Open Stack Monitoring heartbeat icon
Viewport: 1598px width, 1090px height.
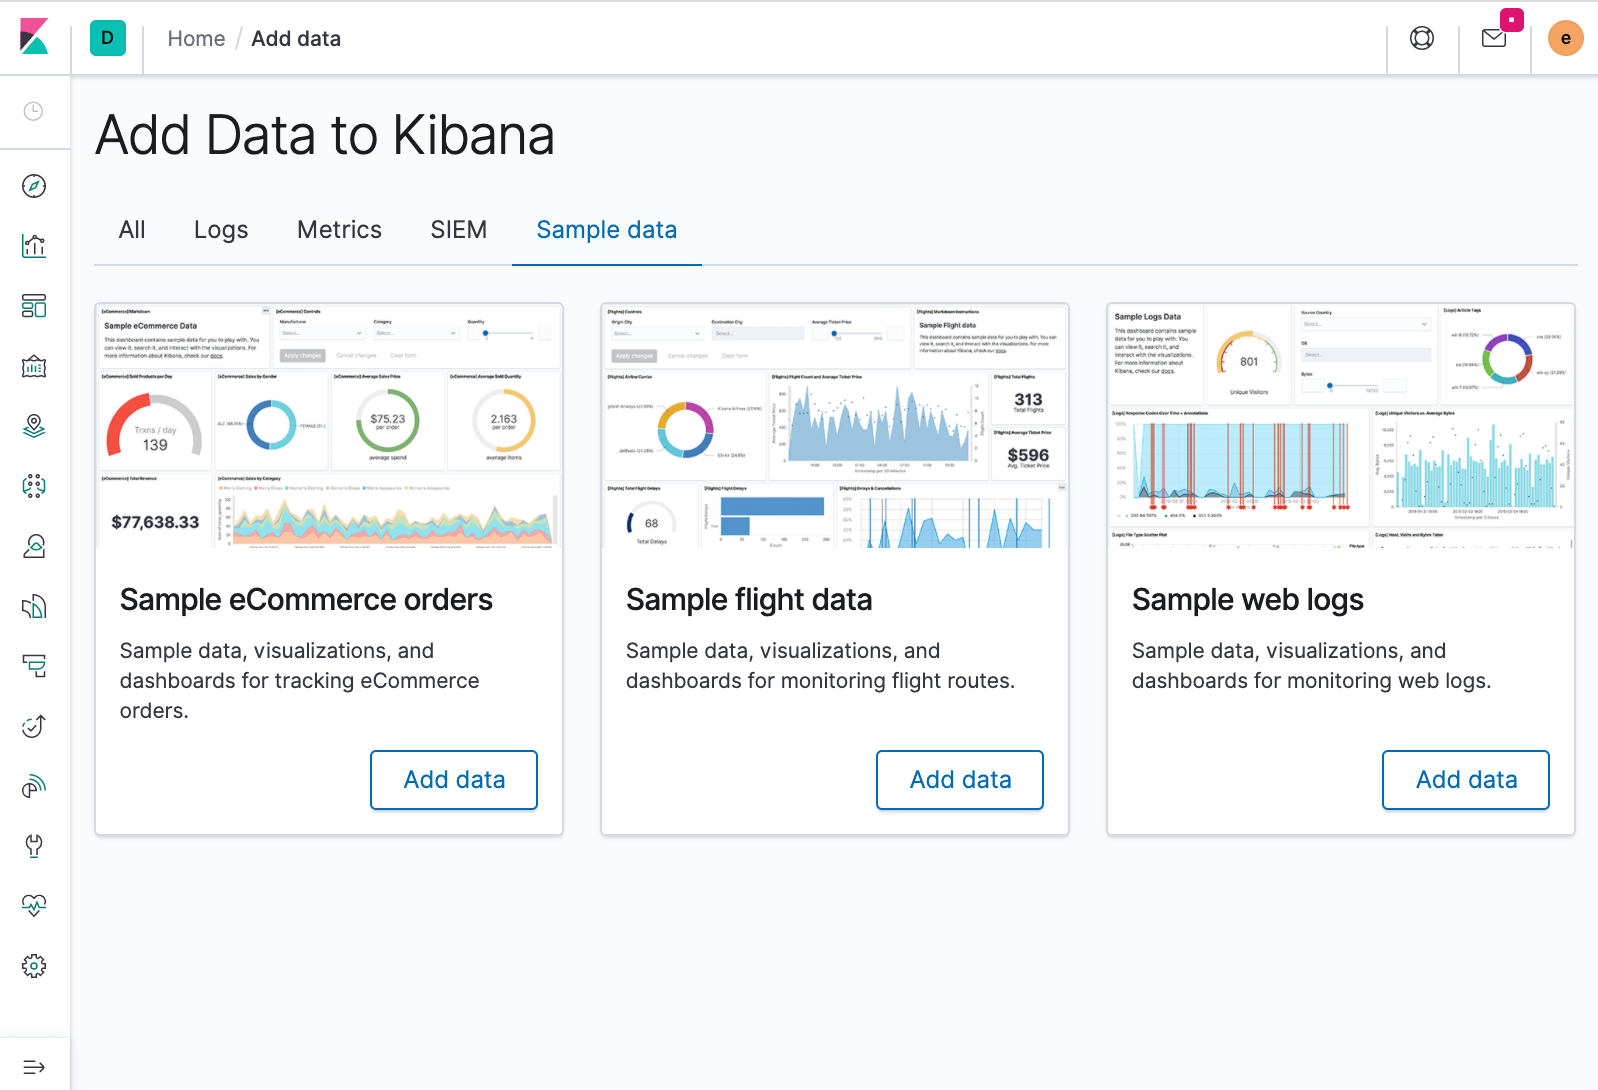[34, 906]
